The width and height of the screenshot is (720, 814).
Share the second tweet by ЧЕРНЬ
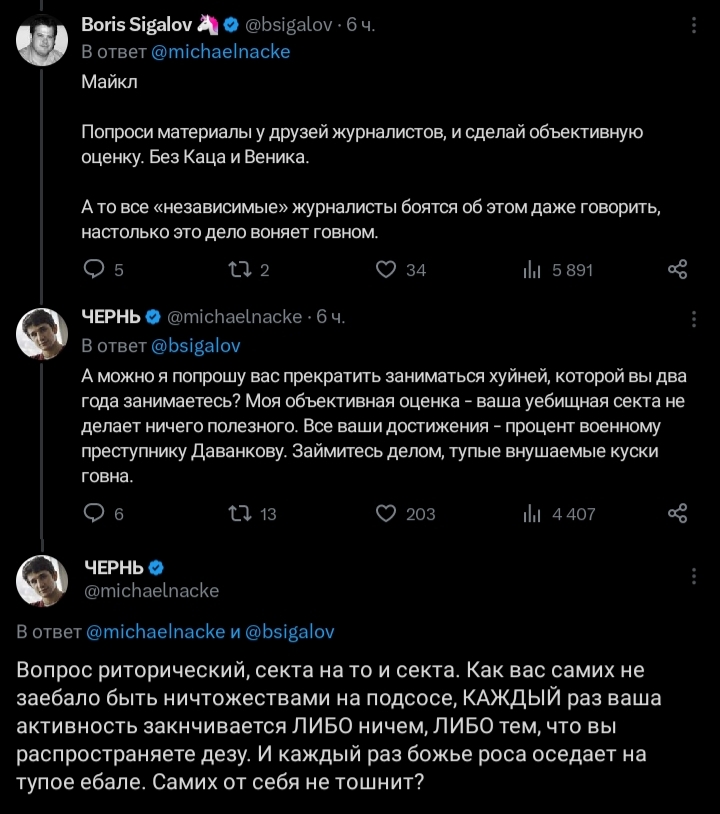point(677,513)
